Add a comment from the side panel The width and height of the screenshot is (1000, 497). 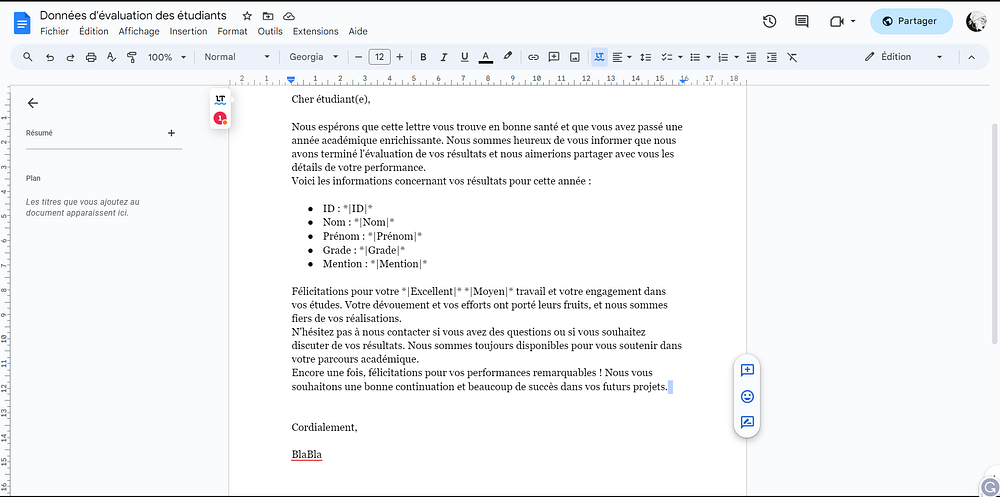coord(747,370)
